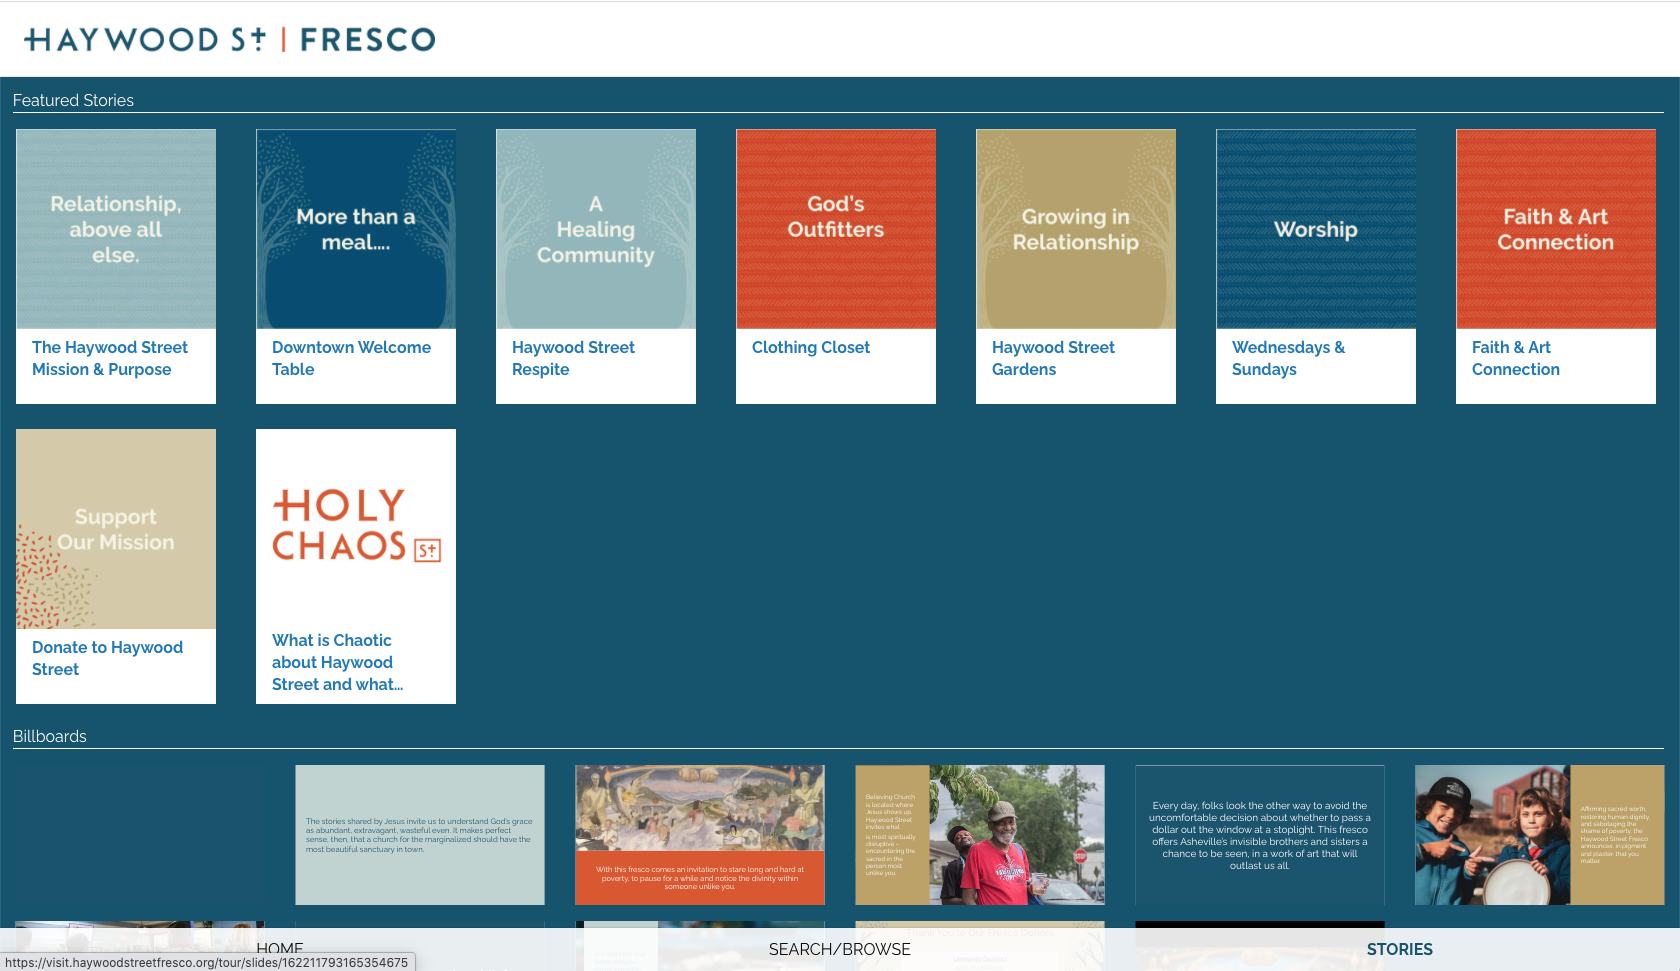Viewport: 1680px width, 971px height.
Task: Open the 'More than a meal' story image
Action: point(356,229)
